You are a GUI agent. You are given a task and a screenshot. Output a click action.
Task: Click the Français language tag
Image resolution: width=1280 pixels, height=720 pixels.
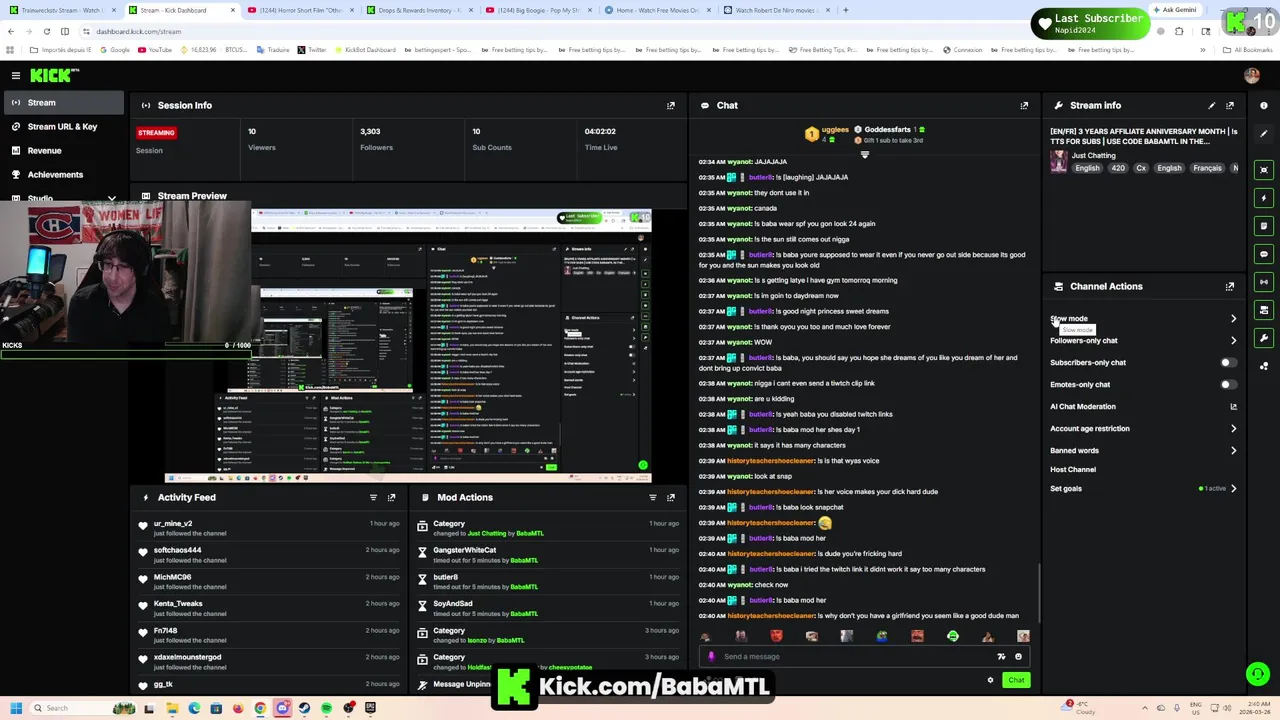(x=1207, y=168)
